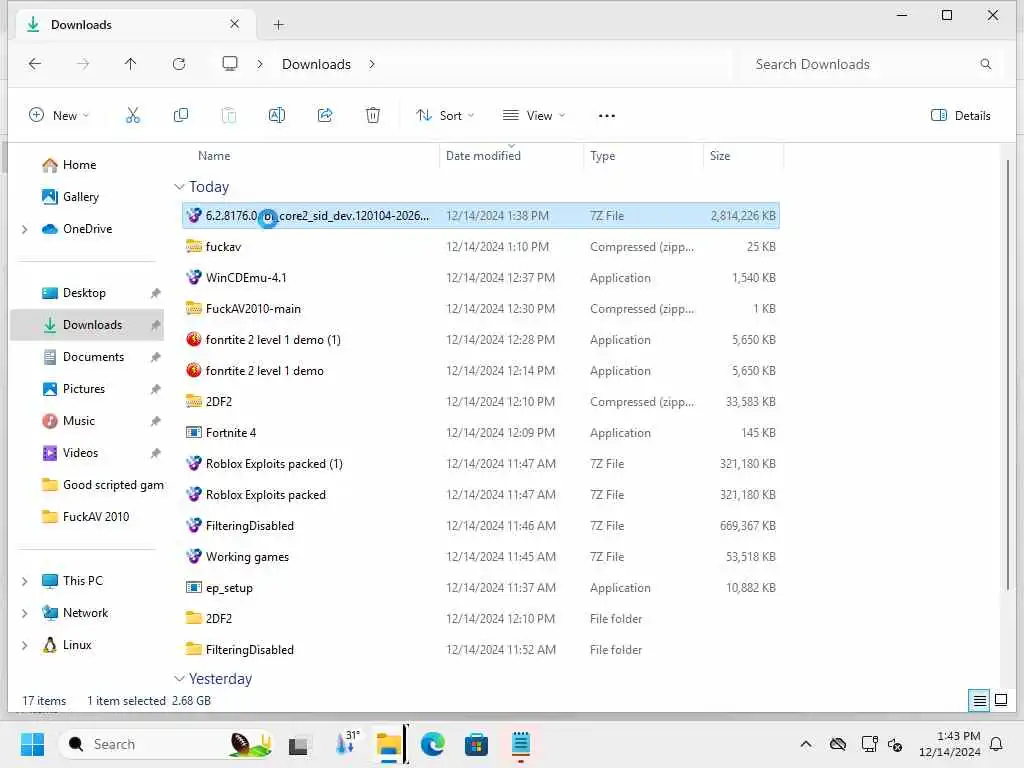Open Microsoft Store from taskbar
This screenshot has height=768, width=1024.
(x=476, y=744)
